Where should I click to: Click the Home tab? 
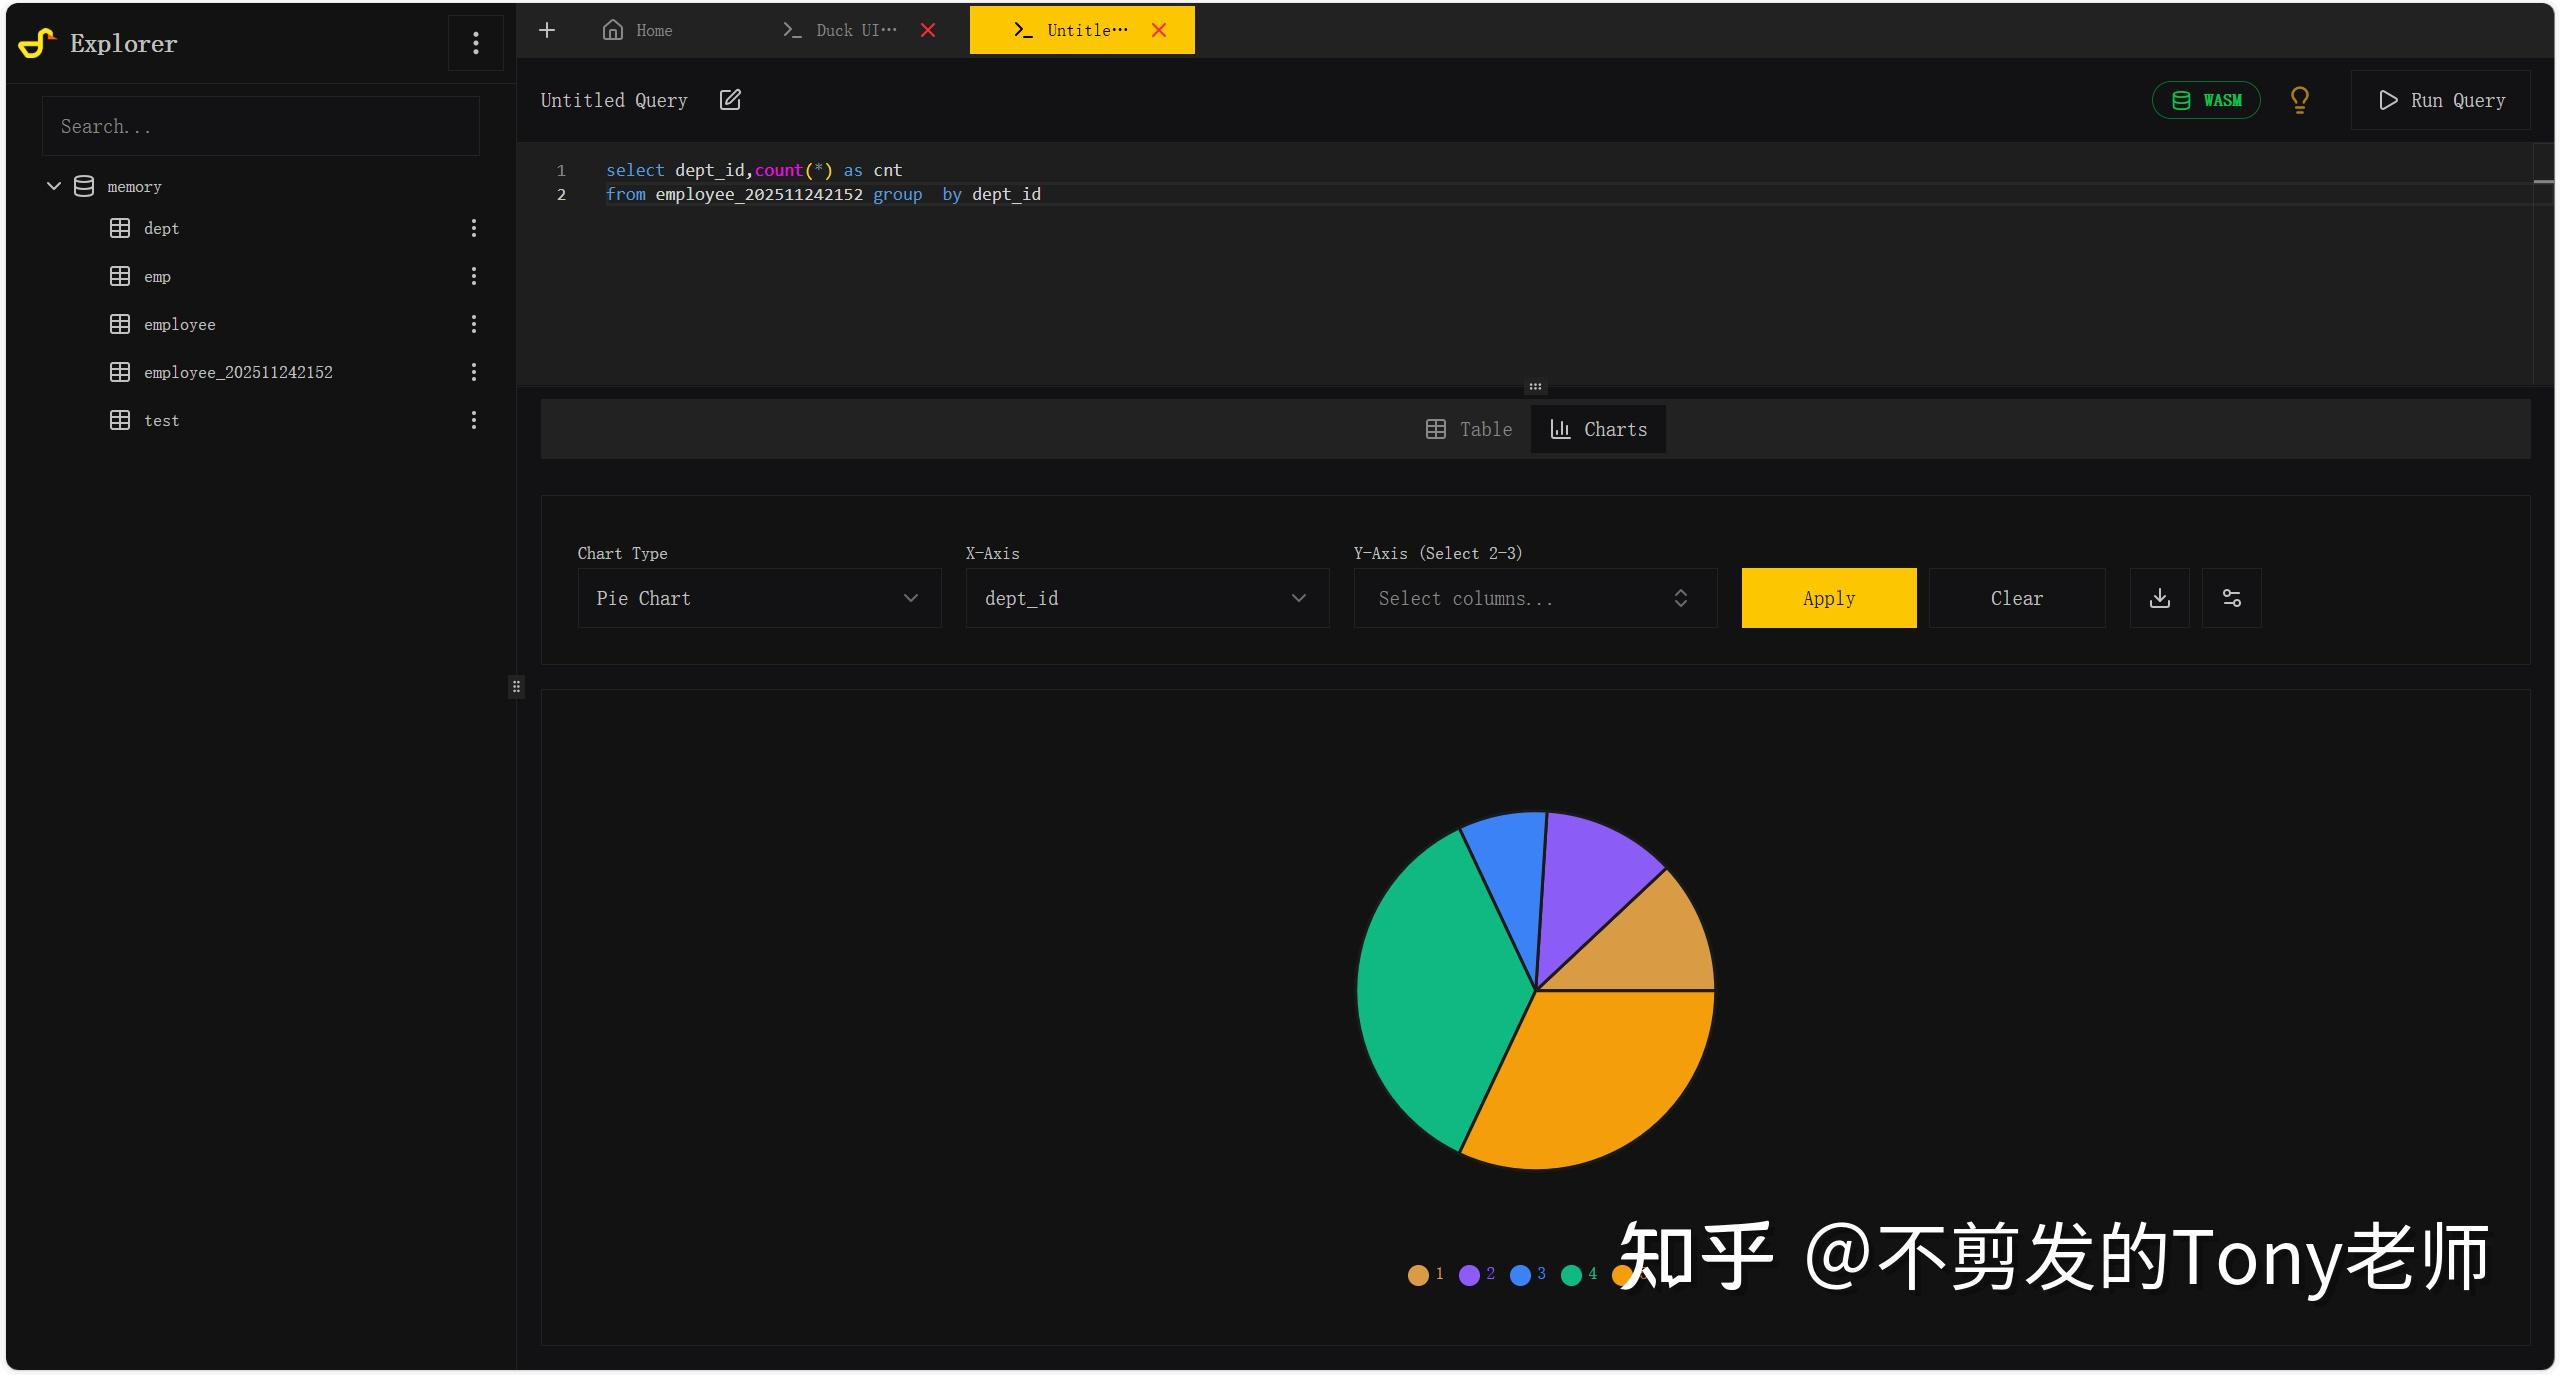(x=637, y=30)
